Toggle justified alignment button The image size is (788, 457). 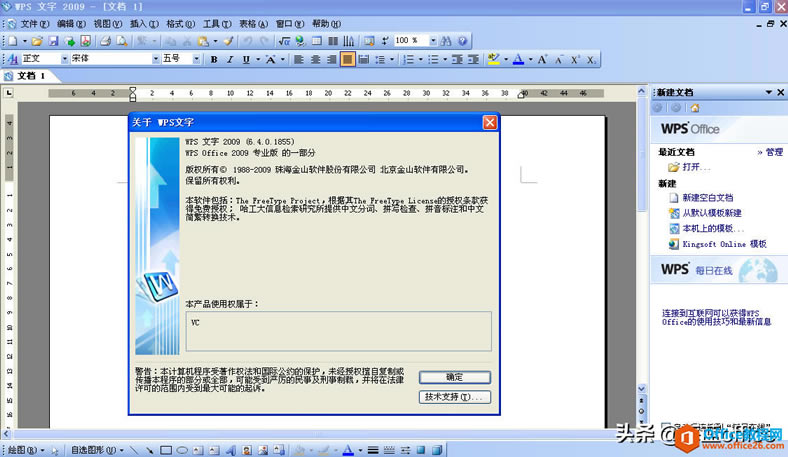pyautogui.click(x=347, y=59)
